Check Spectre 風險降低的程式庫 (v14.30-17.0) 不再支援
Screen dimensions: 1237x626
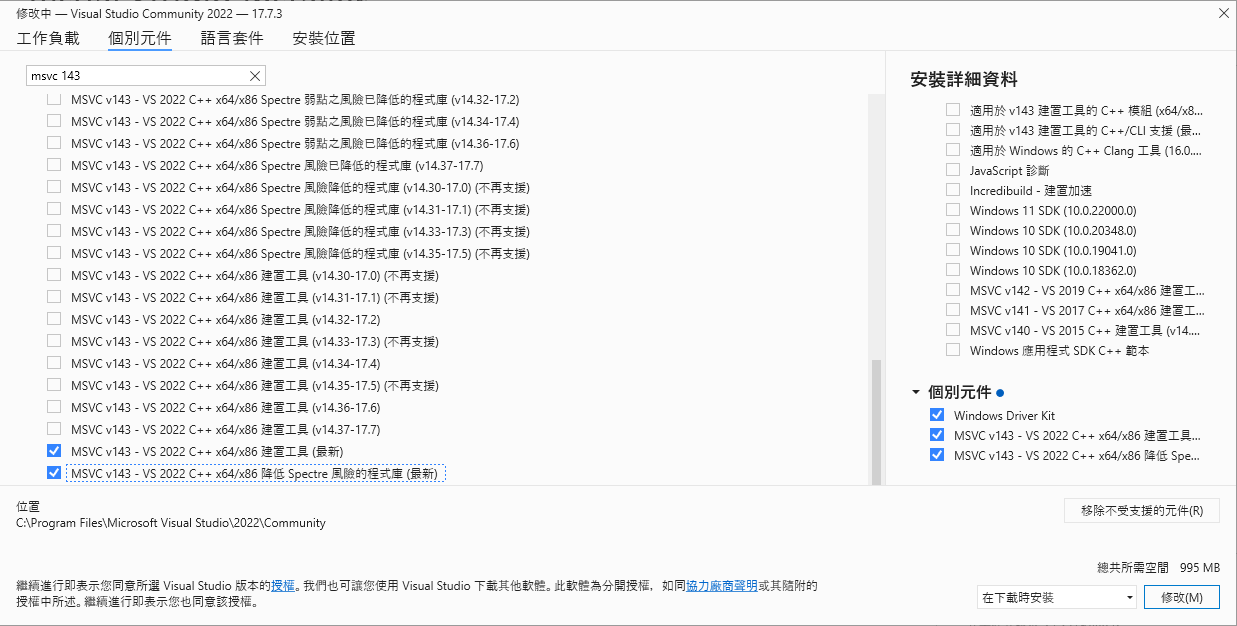[54, 188]
